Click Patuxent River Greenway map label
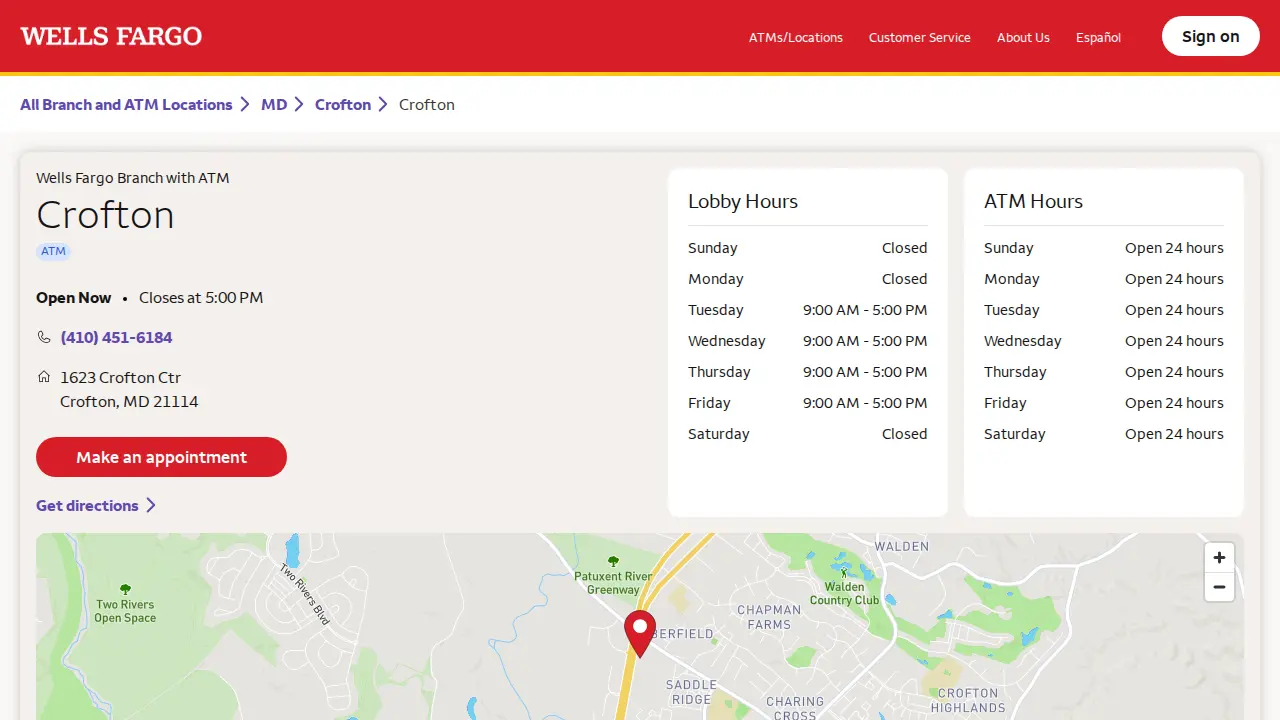1280x720 pixels. 613,583
